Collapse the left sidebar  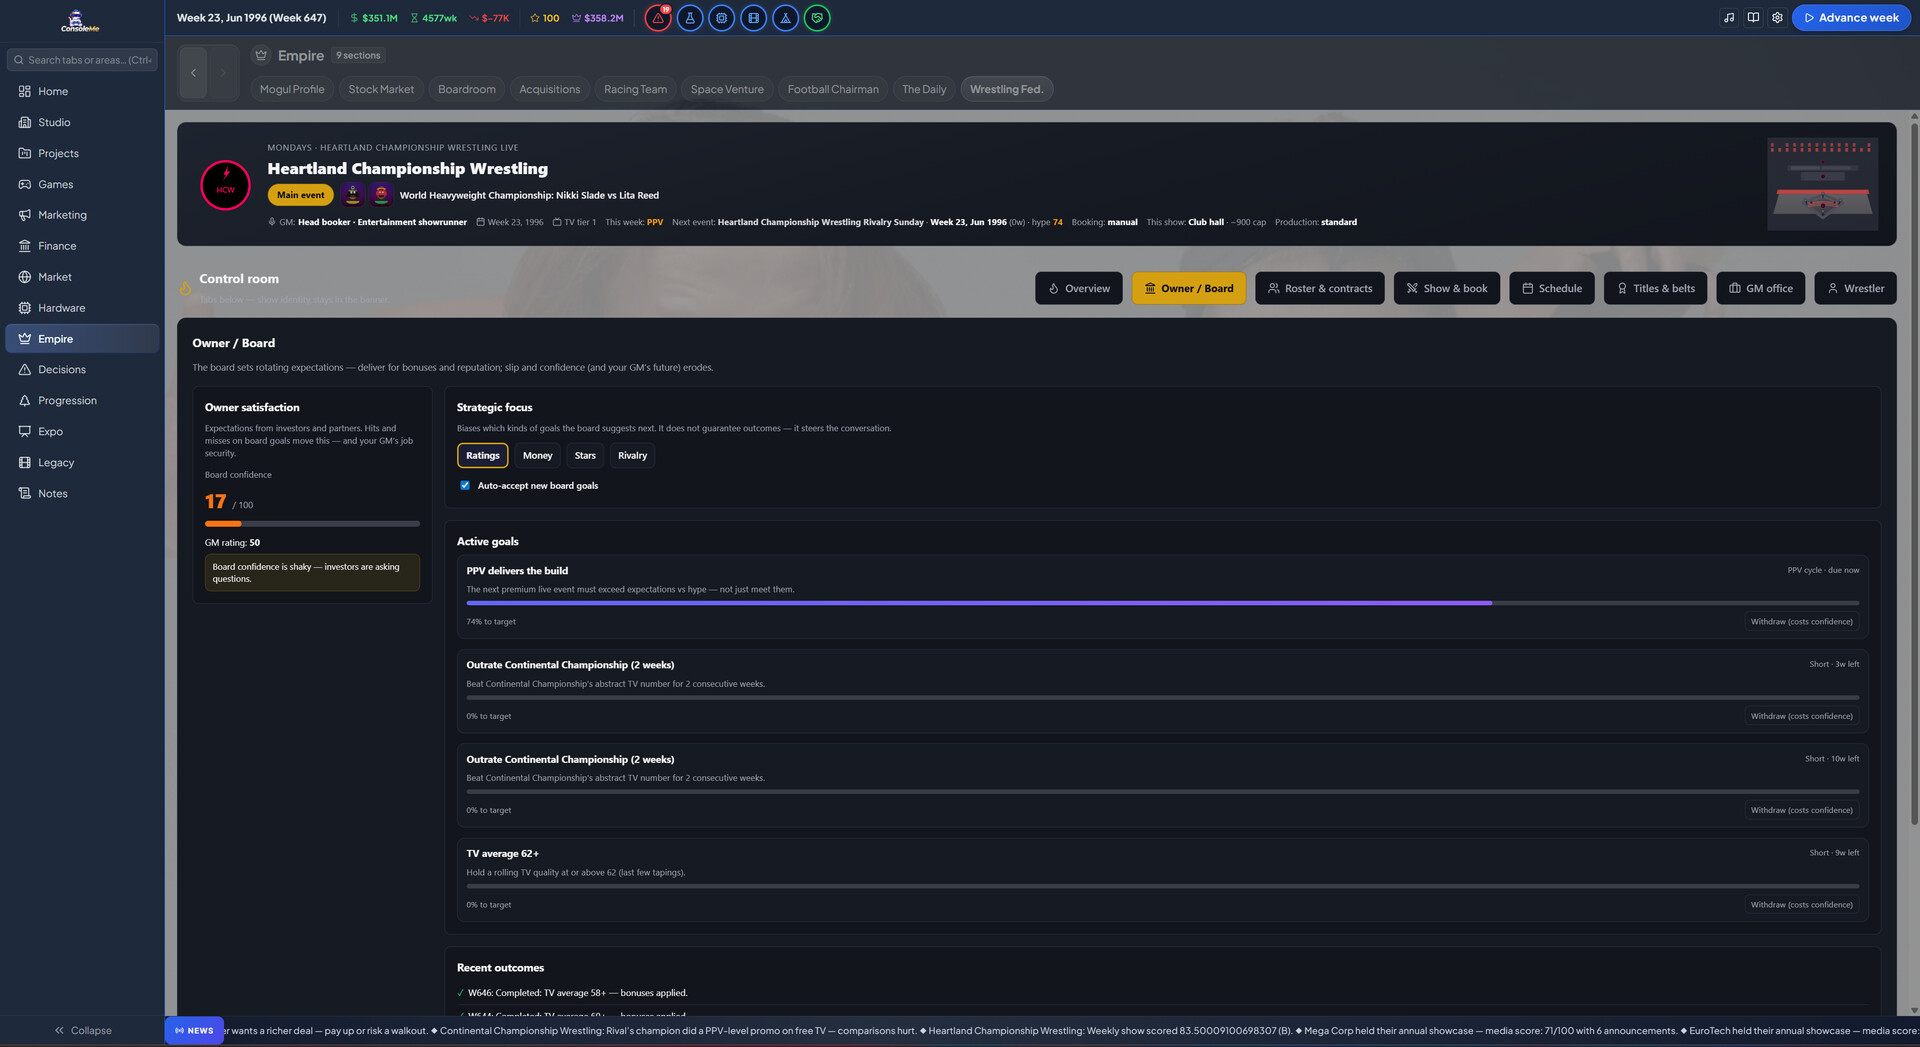pyautogui.click(x=83, y=1030)
